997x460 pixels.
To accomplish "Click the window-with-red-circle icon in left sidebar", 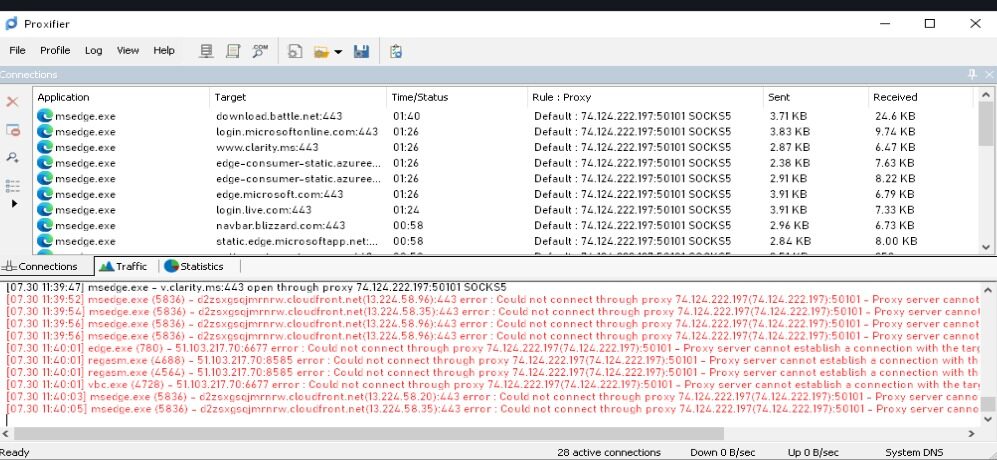I will pos(13,130).
